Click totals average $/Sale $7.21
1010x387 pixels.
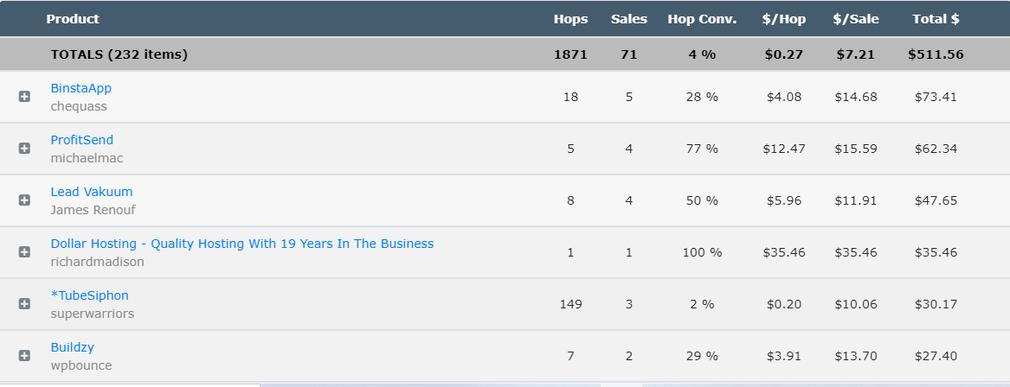tap(855, 55)
